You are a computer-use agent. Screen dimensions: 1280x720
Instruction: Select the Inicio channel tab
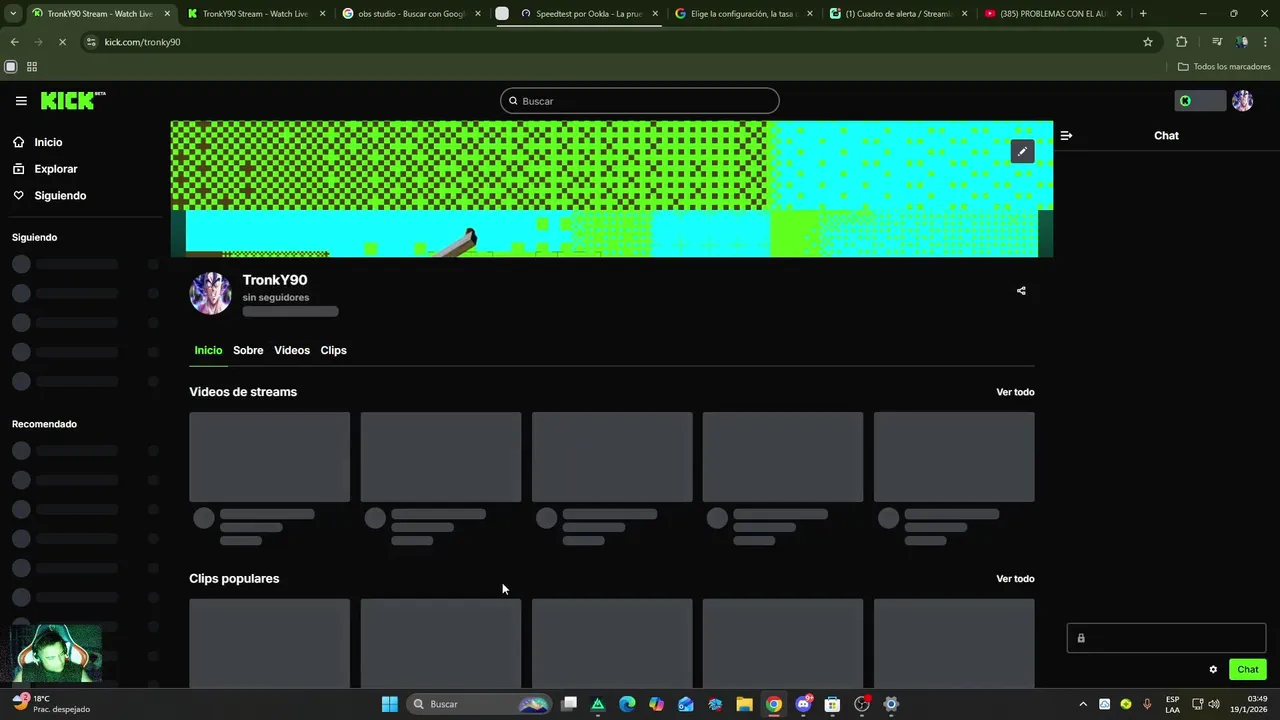208,350
